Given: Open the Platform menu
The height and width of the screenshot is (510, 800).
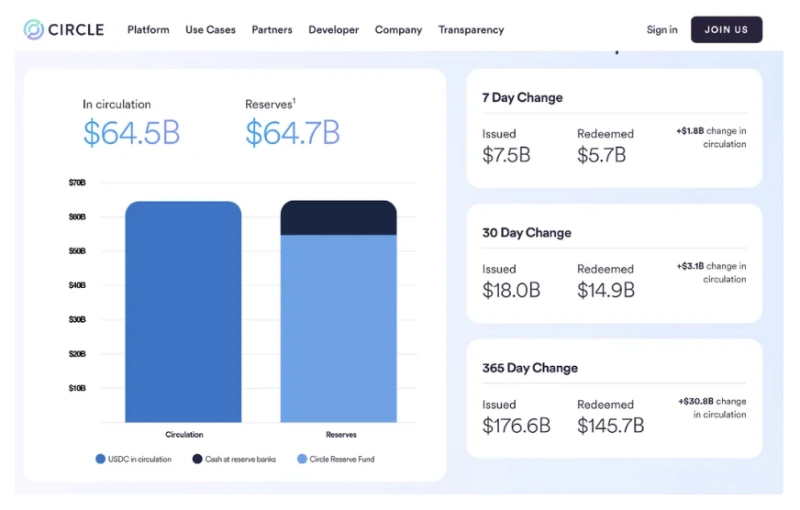Looking at the screenshot, I should point(148,30).
